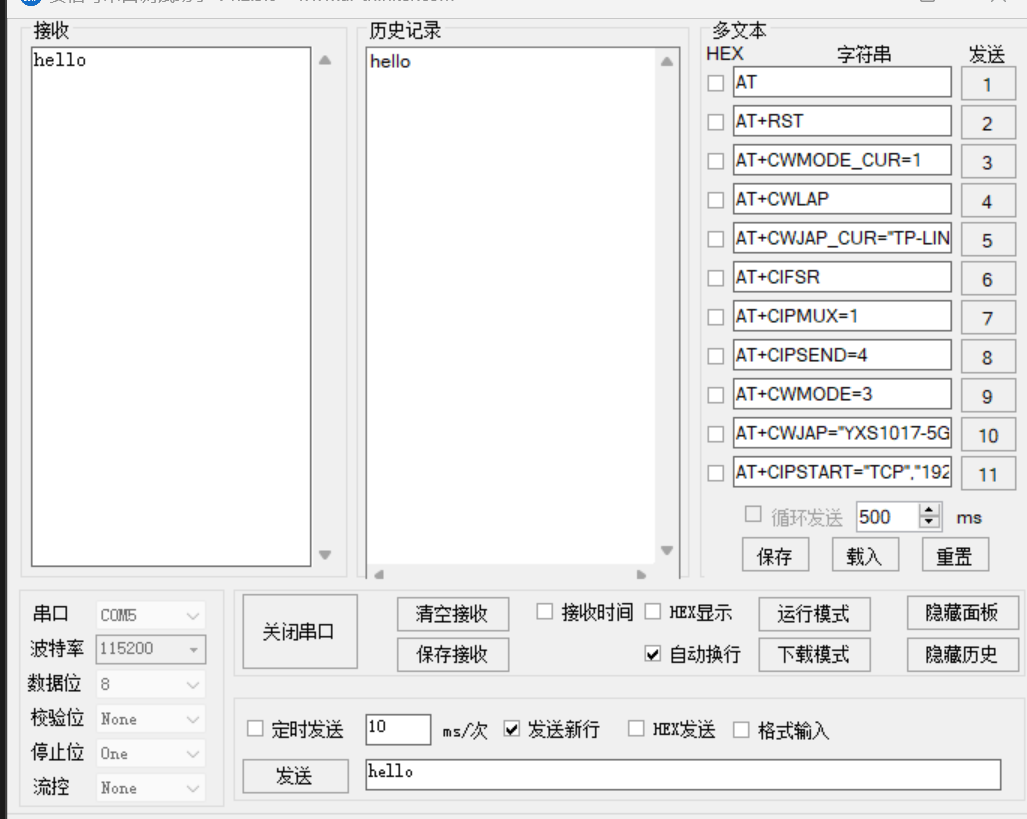Click the 10 ms/次 timer field
The width and height of the screenshot is (1027, 819).
pyautogui.click(x=398, y=729)
